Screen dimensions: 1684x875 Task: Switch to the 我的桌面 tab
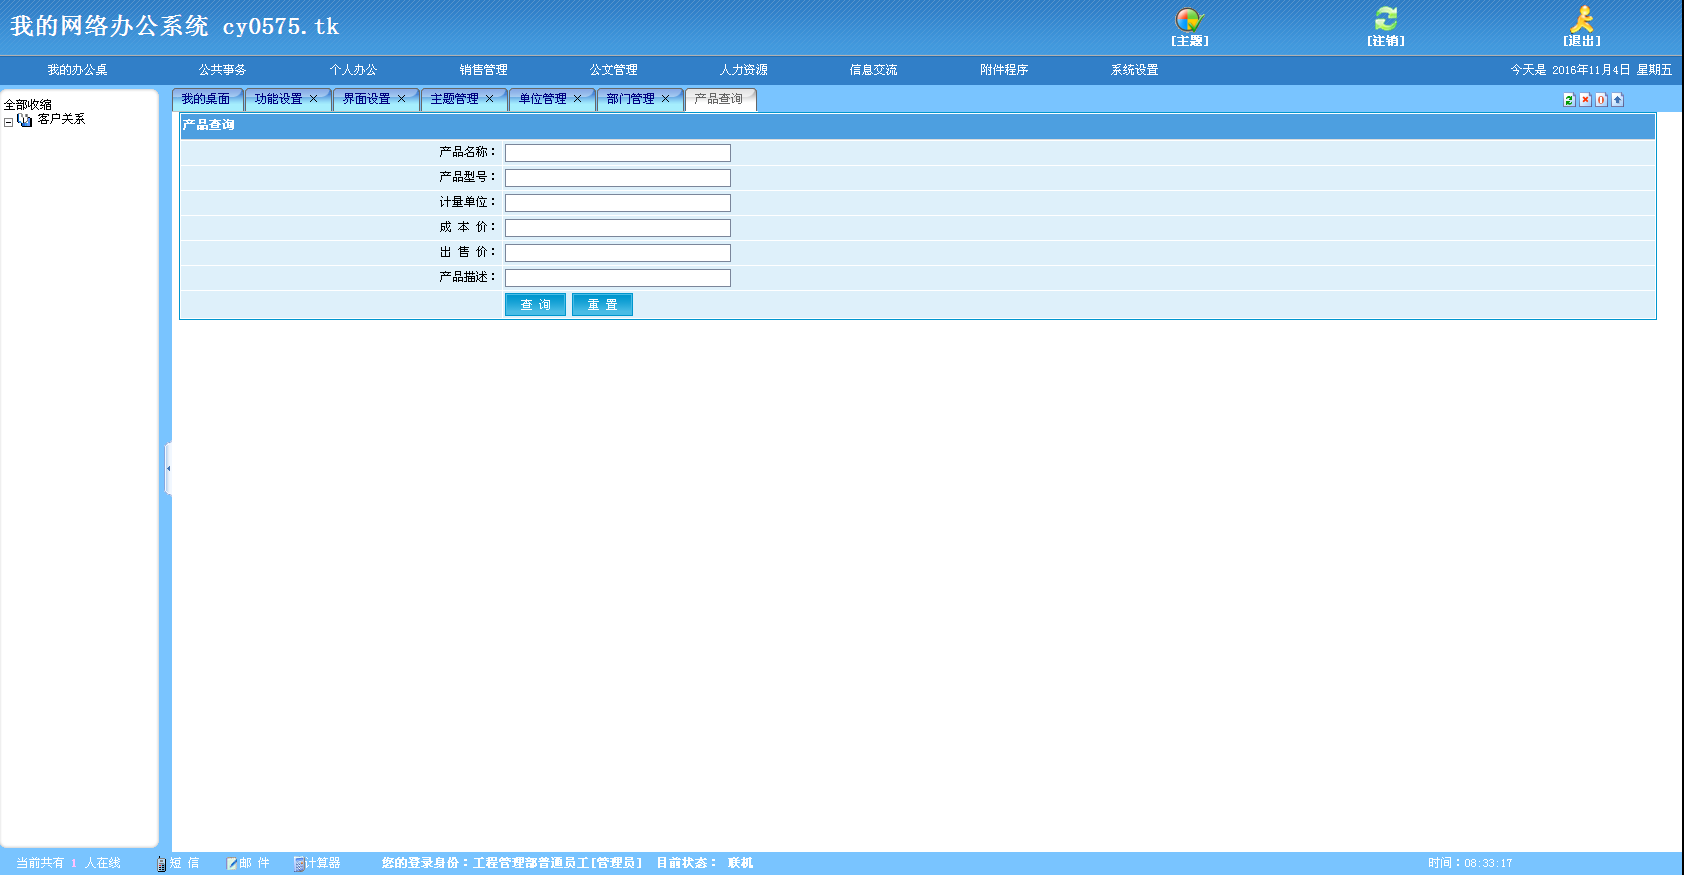[x=206, y=99]
